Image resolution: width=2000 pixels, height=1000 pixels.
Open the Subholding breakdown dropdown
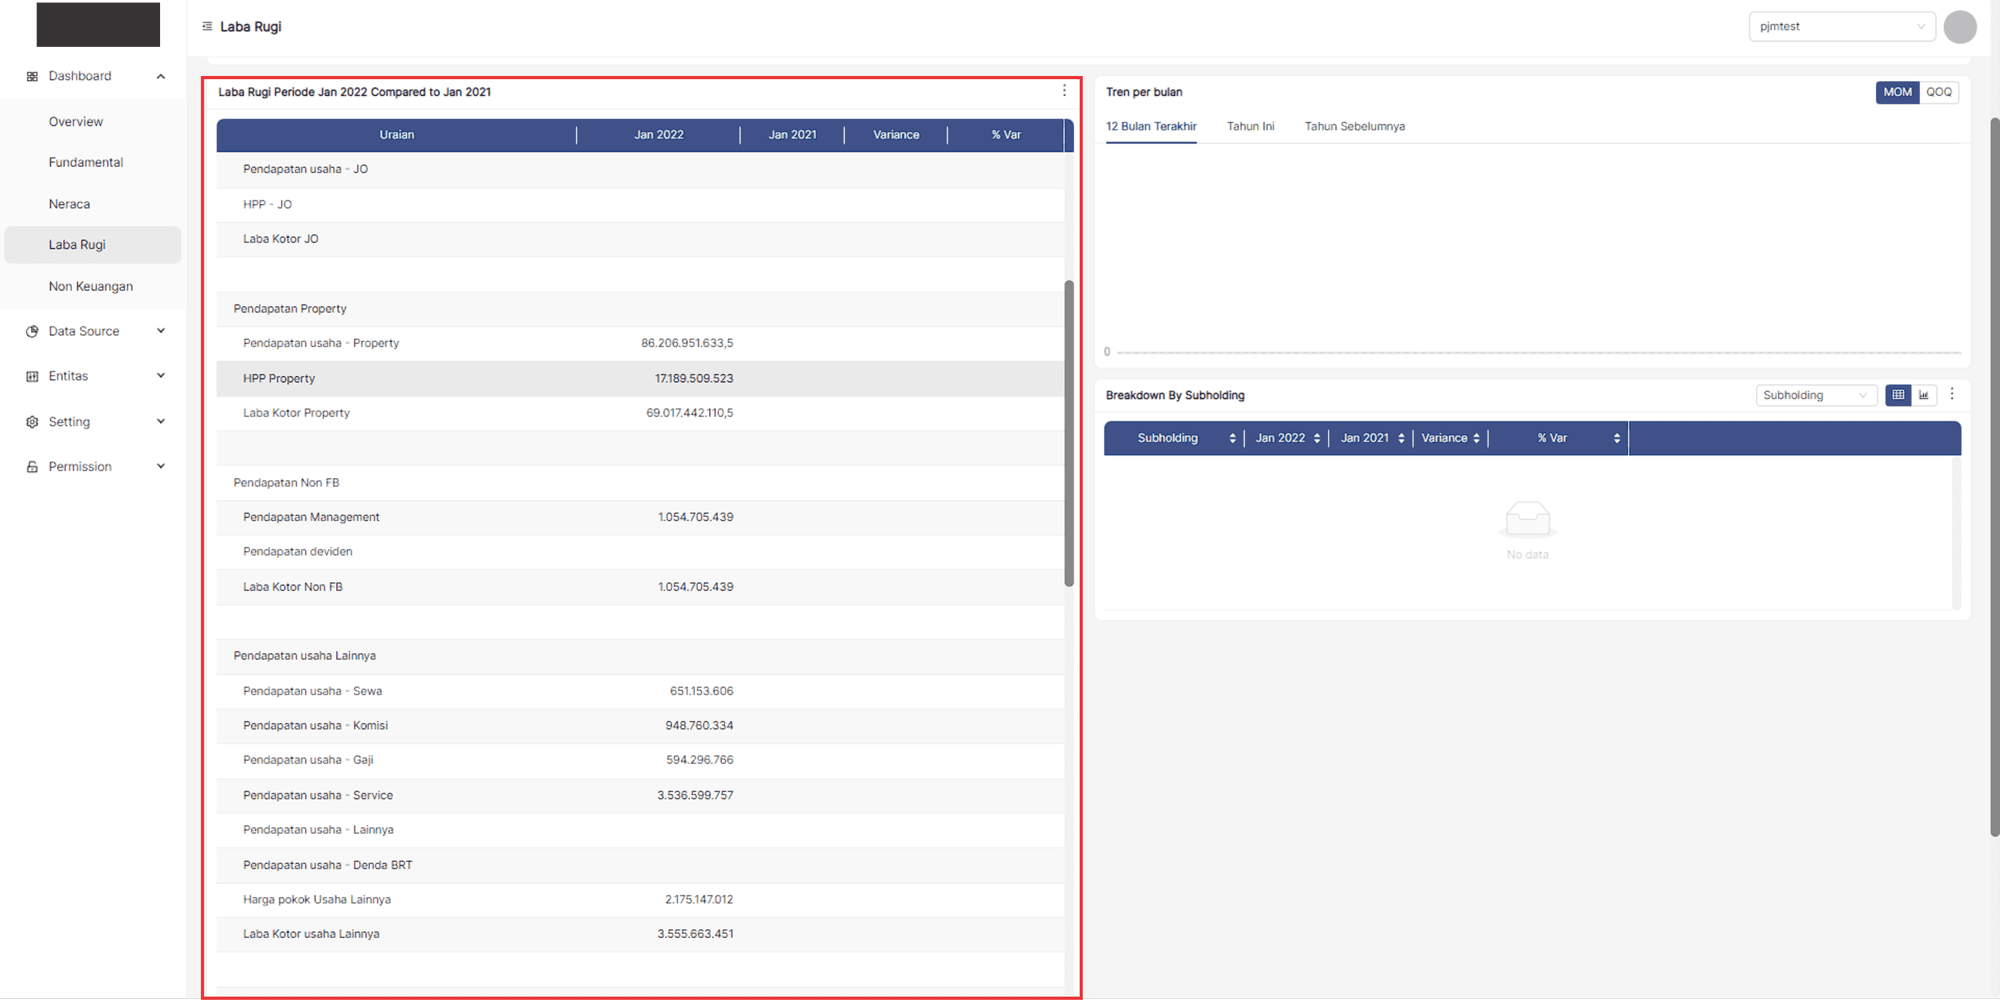[x=1814, y=395]
